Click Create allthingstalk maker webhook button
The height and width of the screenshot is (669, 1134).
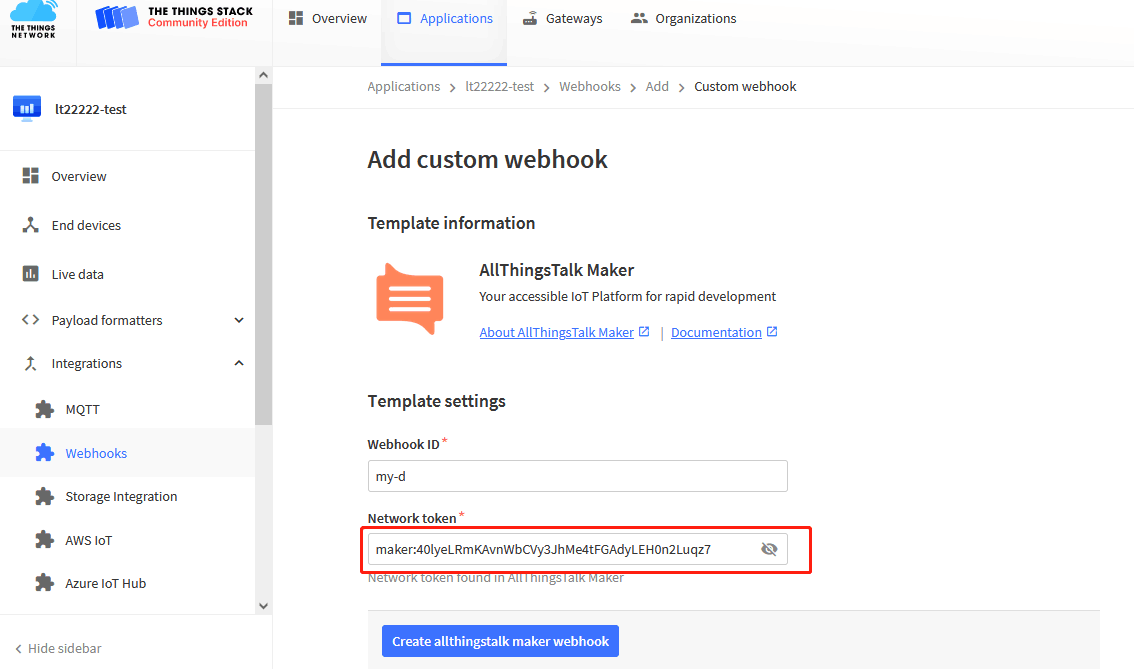coord(500,641)
